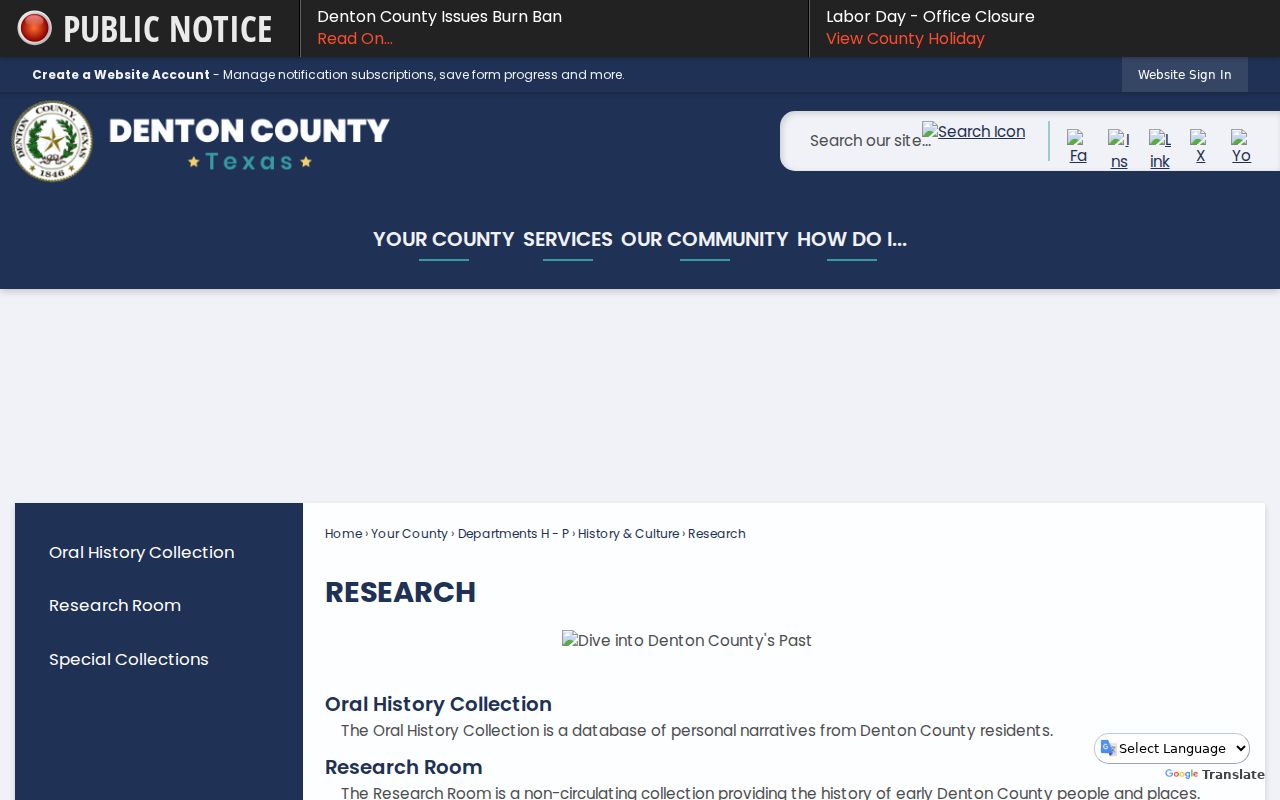
Task: Click the View County Holiday link
Action: pyautogui.click(x=905, y=39)
